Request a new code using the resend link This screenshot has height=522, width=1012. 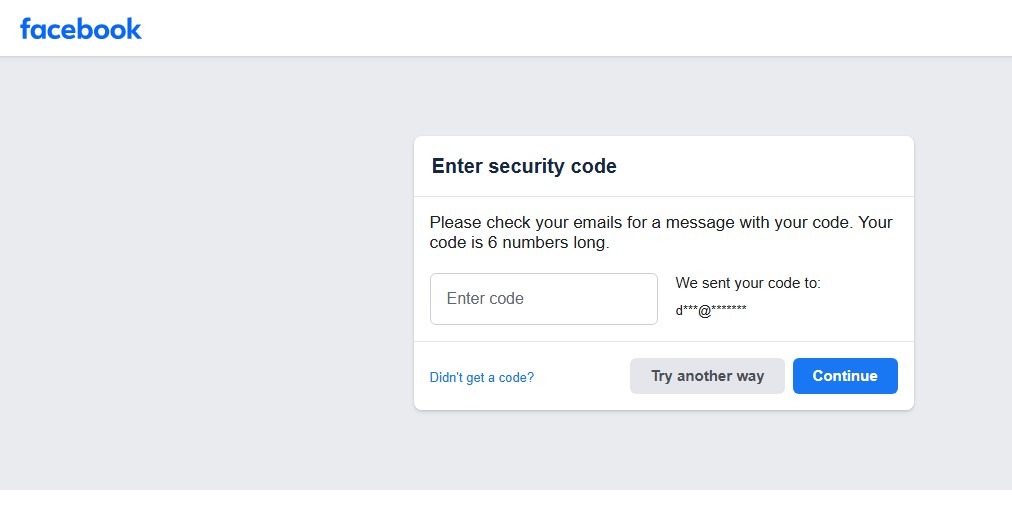pos(481,377)
